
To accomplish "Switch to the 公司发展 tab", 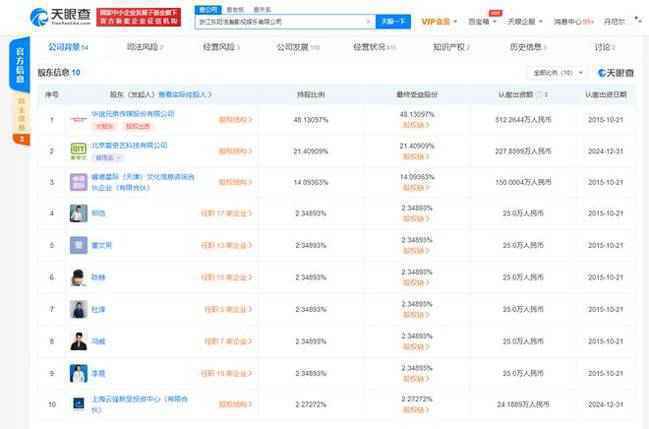I will 298,47.
